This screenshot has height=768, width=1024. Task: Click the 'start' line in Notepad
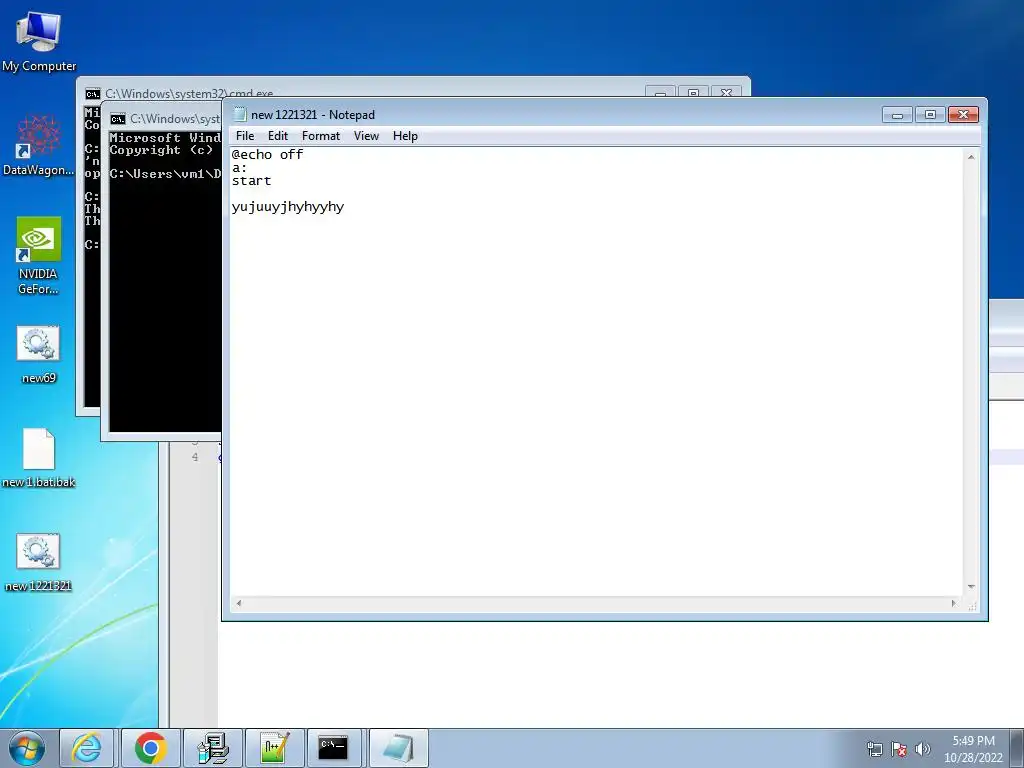tap(251, 181)
